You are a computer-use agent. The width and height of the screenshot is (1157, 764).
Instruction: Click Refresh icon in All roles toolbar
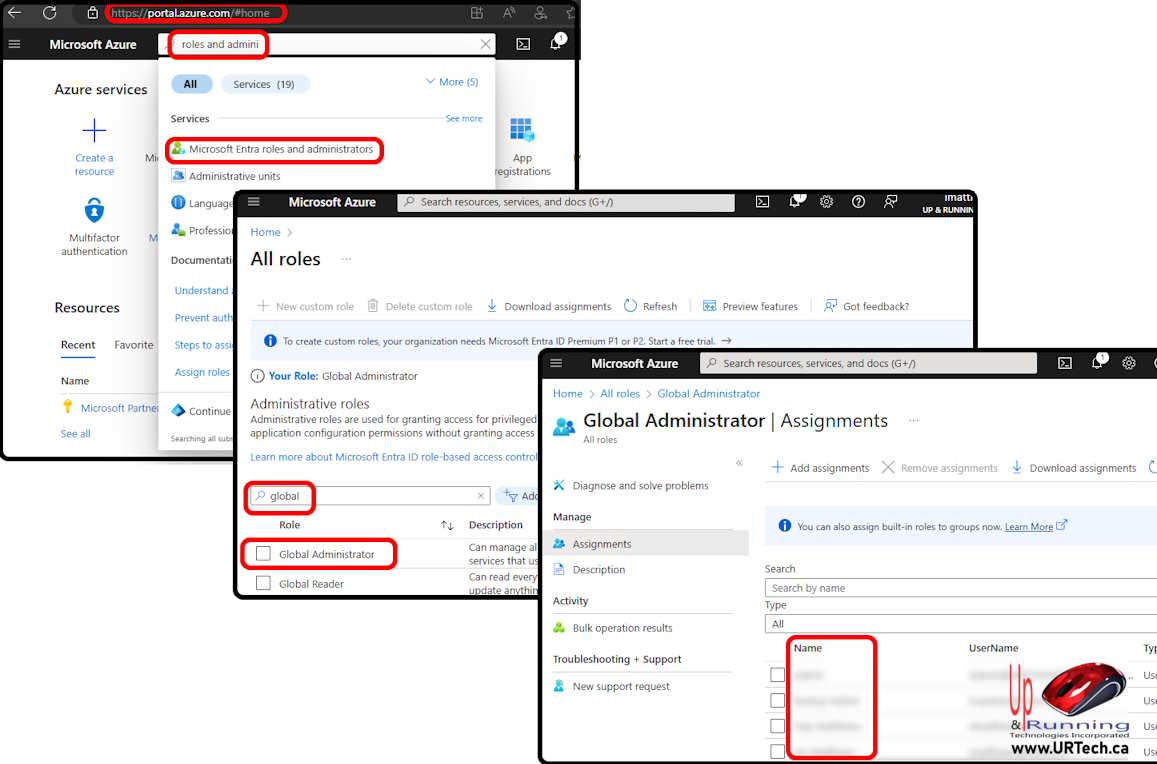(x=631, y=306)
